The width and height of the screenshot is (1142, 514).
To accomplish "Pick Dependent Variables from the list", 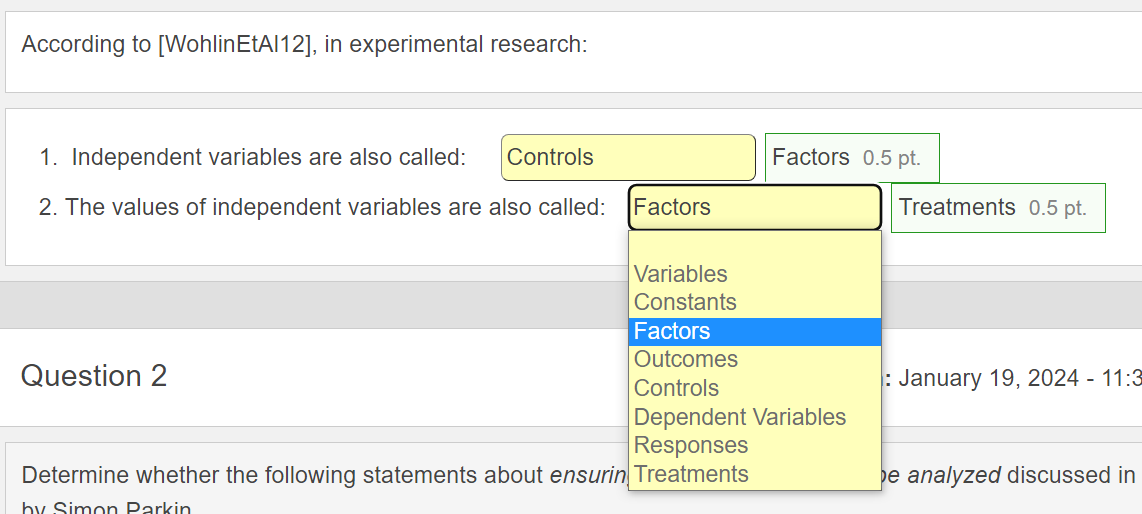I will point(740,417).
